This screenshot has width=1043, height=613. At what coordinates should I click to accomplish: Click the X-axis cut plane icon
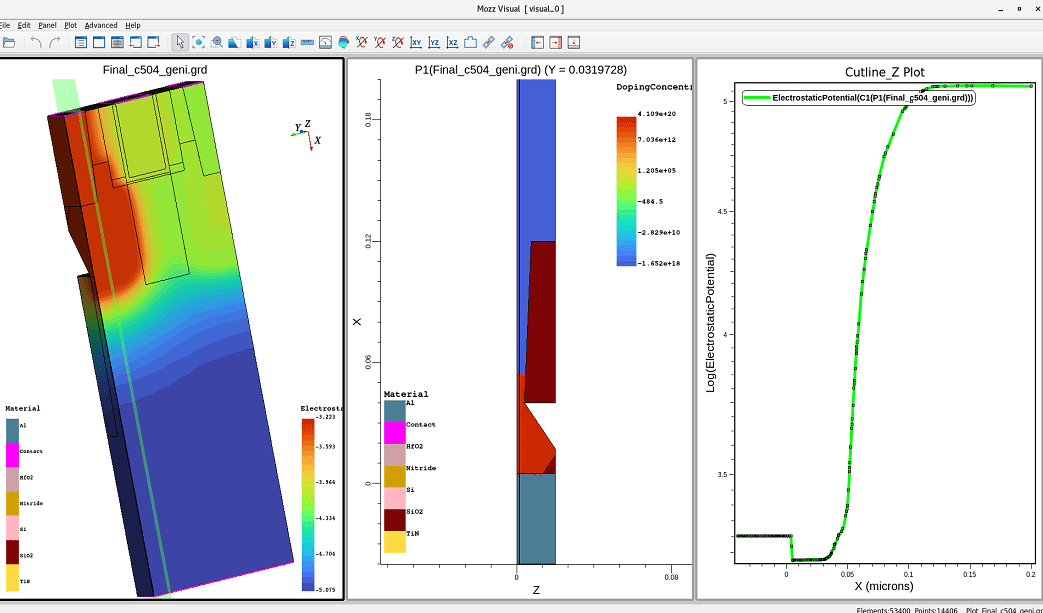click(253, 43)
